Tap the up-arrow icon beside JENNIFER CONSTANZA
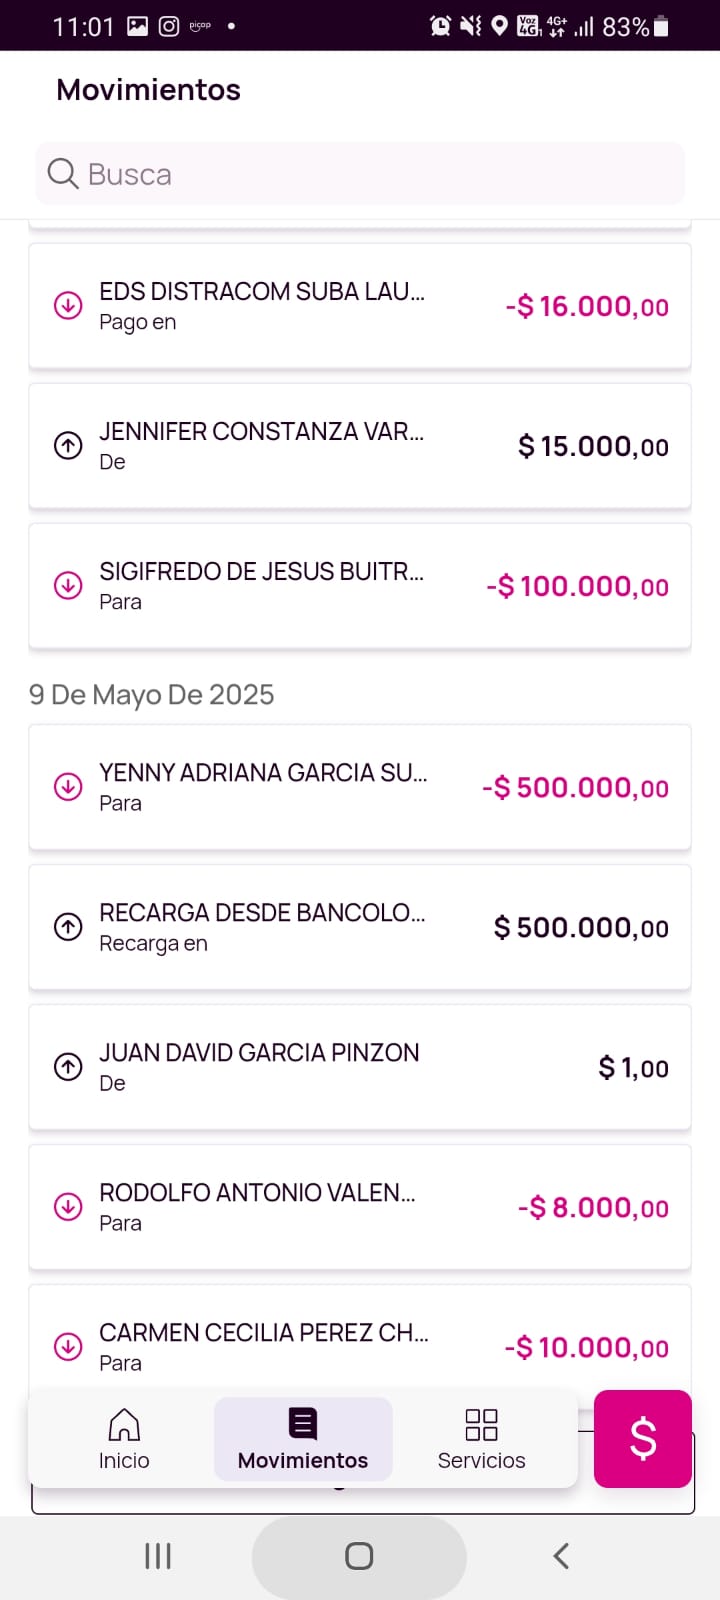The height and width of the screenshot is (1600, 720). (x=68, y=445)
